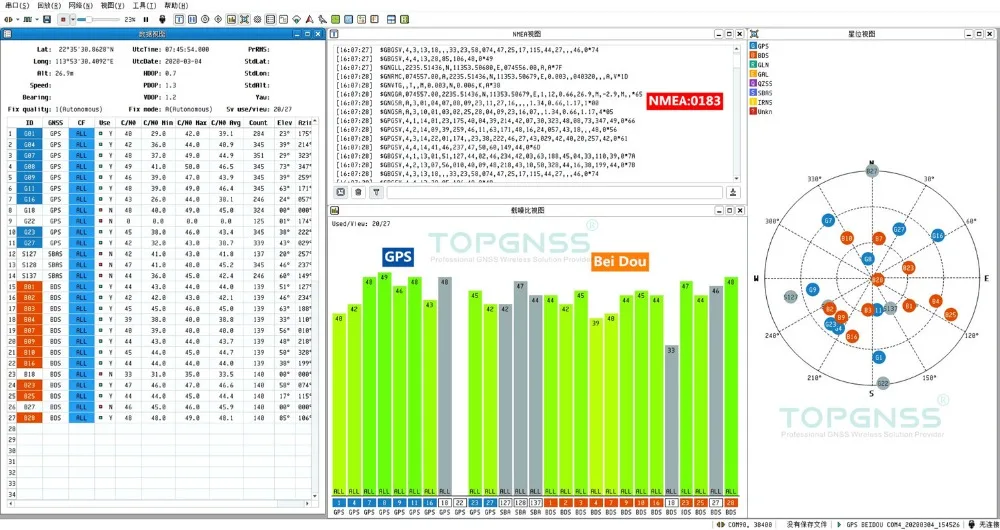The height and width of the screenshot is (530, 1000).
Task: Adjust the playback speed slider in toolbar
Action: click(x=99, y=19)
